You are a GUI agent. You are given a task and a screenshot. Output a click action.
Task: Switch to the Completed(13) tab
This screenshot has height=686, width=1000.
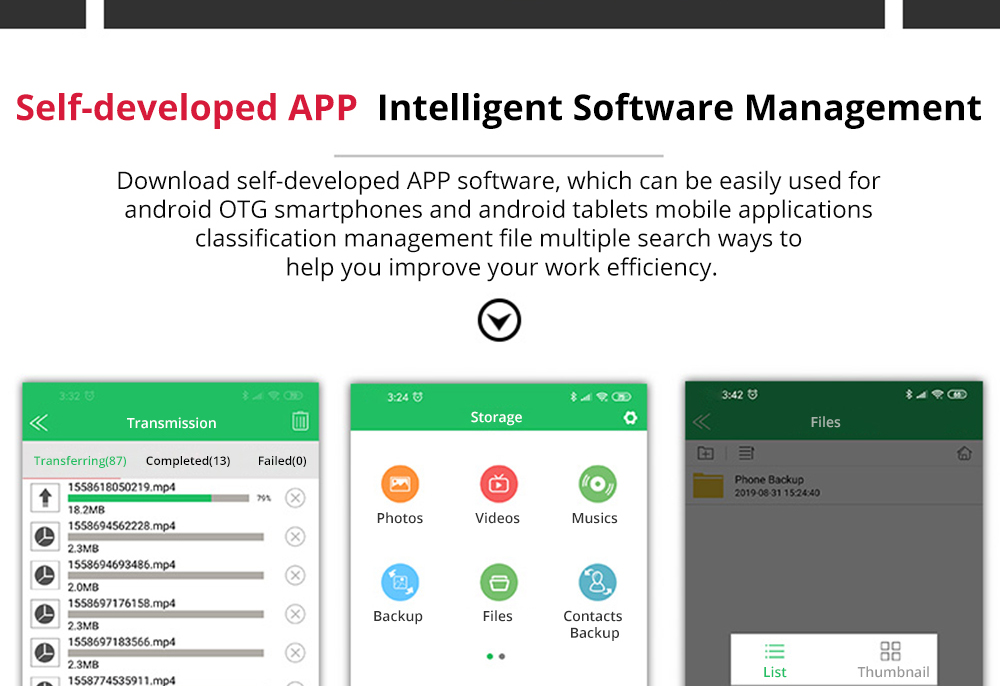coord(188,461)
